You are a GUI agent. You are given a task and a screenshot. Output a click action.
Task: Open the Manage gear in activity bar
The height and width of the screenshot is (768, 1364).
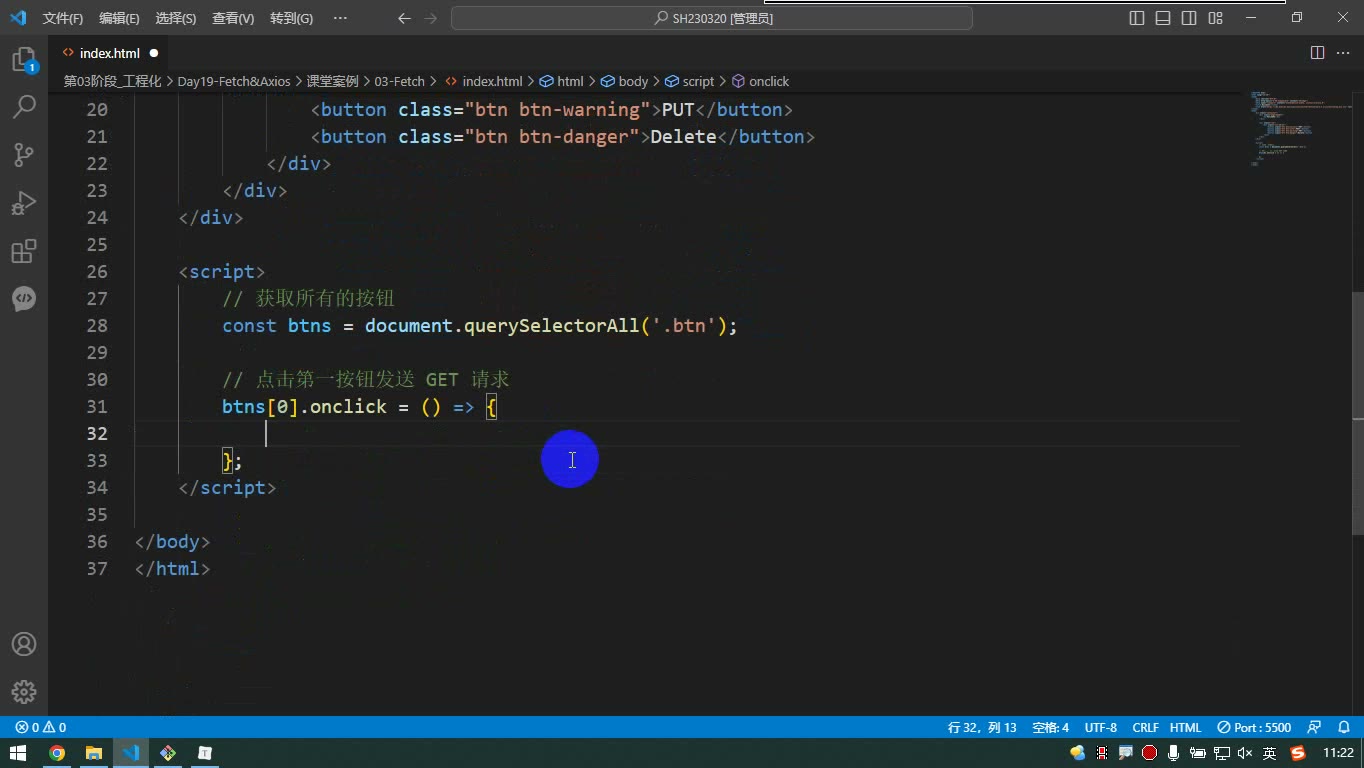pyautogui.click(x=24, y=692)
